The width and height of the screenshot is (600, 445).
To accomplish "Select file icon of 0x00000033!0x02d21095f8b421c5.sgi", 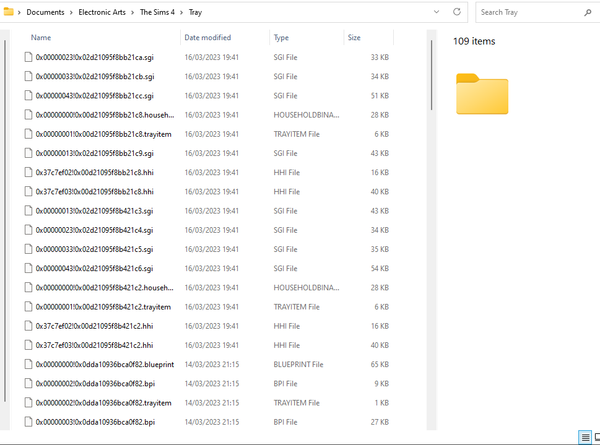I will (x=28, y=249).
